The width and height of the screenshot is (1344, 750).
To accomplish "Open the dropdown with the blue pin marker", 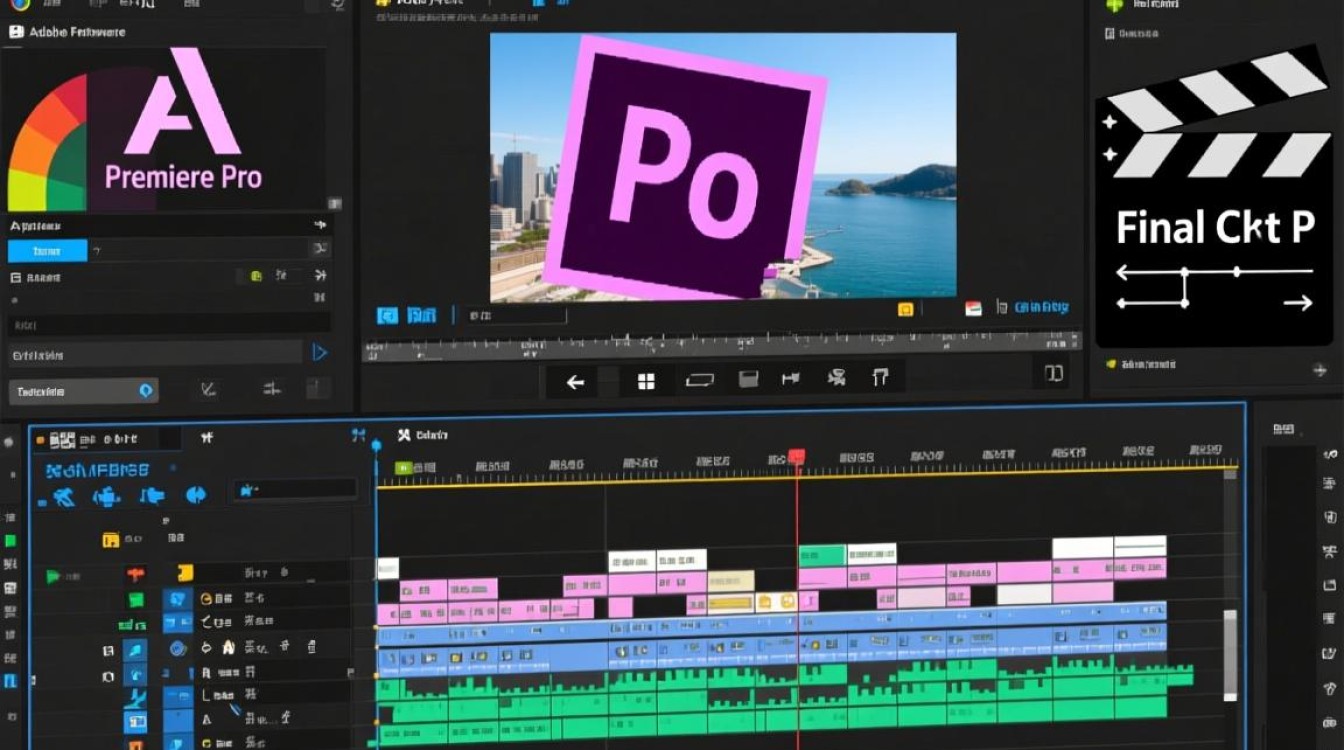I will point(84,391).
